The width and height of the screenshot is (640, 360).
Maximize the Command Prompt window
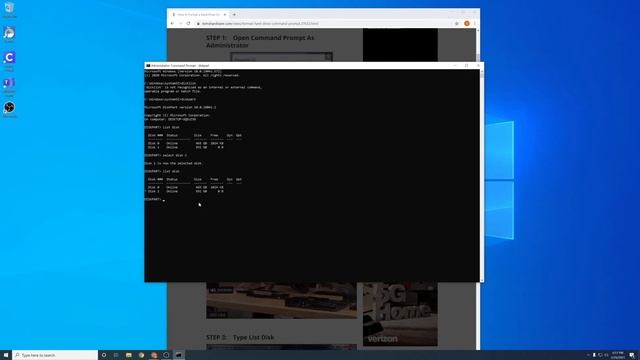[467, 65]
